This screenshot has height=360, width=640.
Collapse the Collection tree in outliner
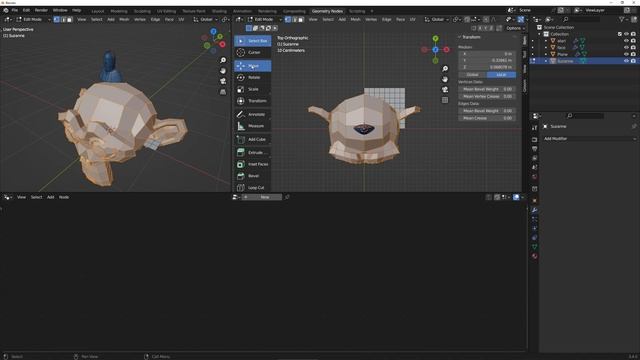tap(539, 34)
